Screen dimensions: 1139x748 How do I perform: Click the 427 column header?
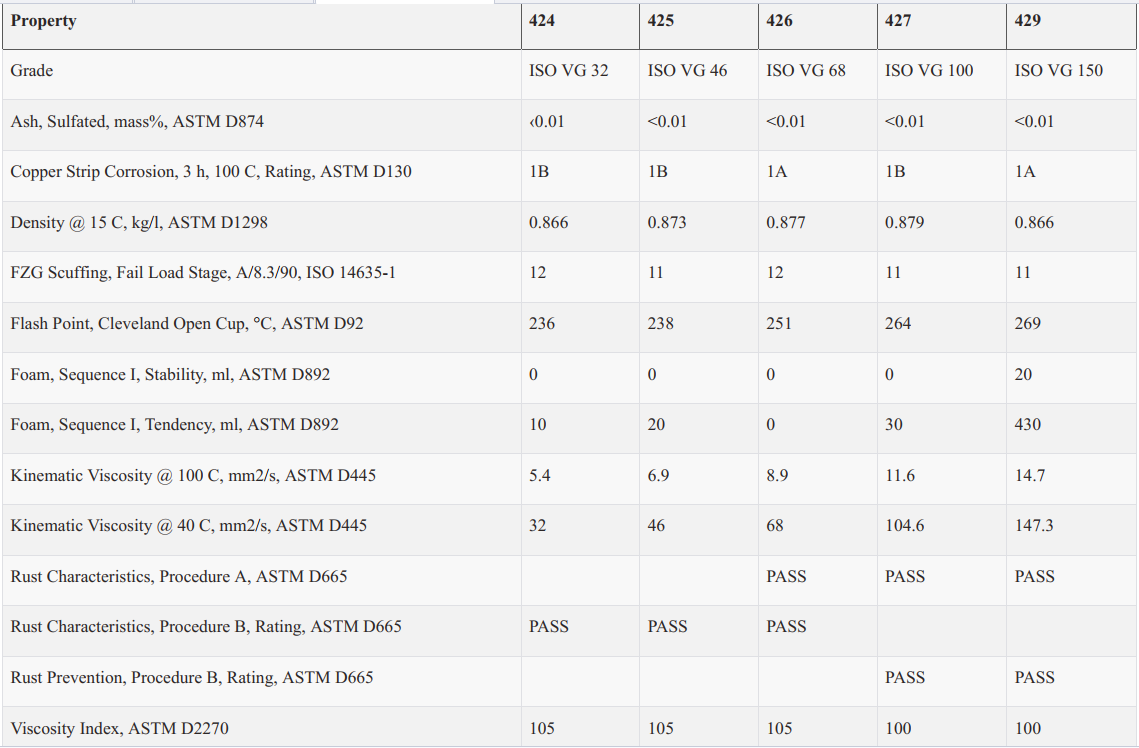tap(898, 21)
